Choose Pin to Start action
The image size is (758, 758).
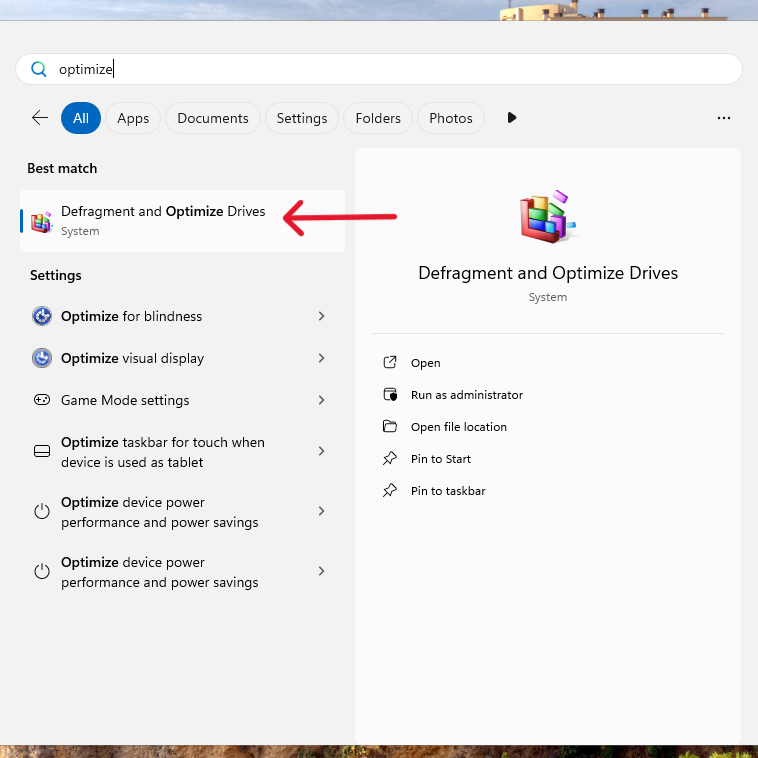pos(440,459)
